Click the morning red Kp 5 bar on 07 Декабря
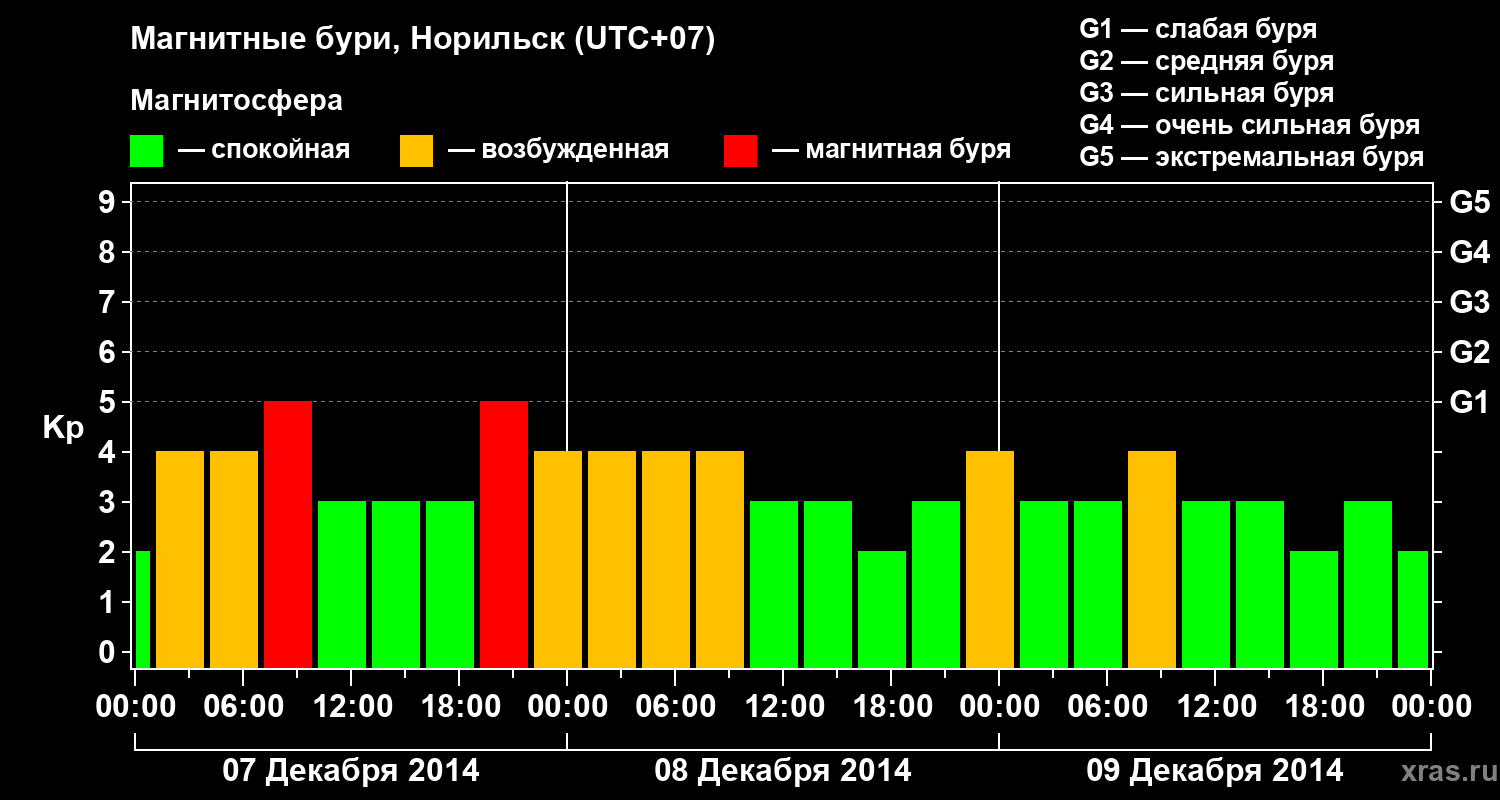Screen dimensions: 1500x800 [288, 534]
